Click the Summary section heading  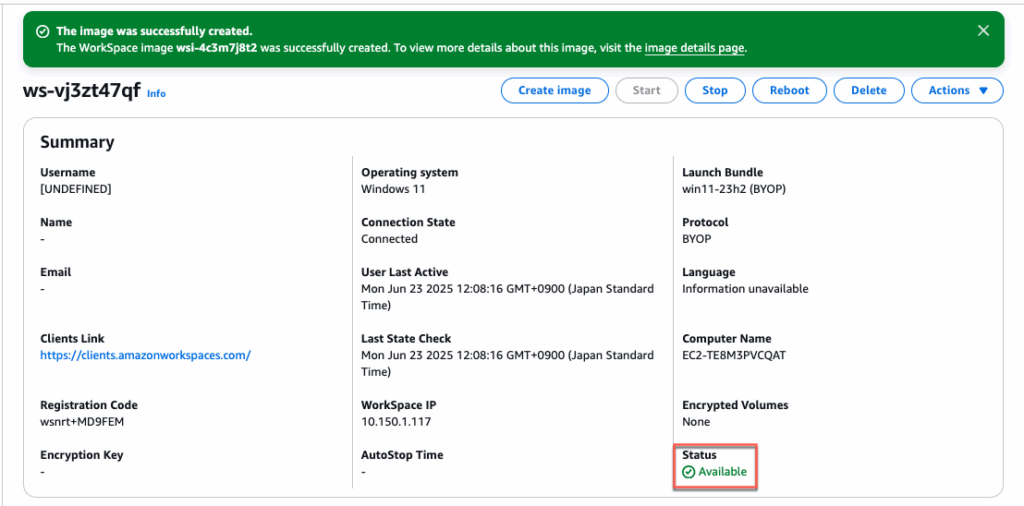tap(77, 142)
